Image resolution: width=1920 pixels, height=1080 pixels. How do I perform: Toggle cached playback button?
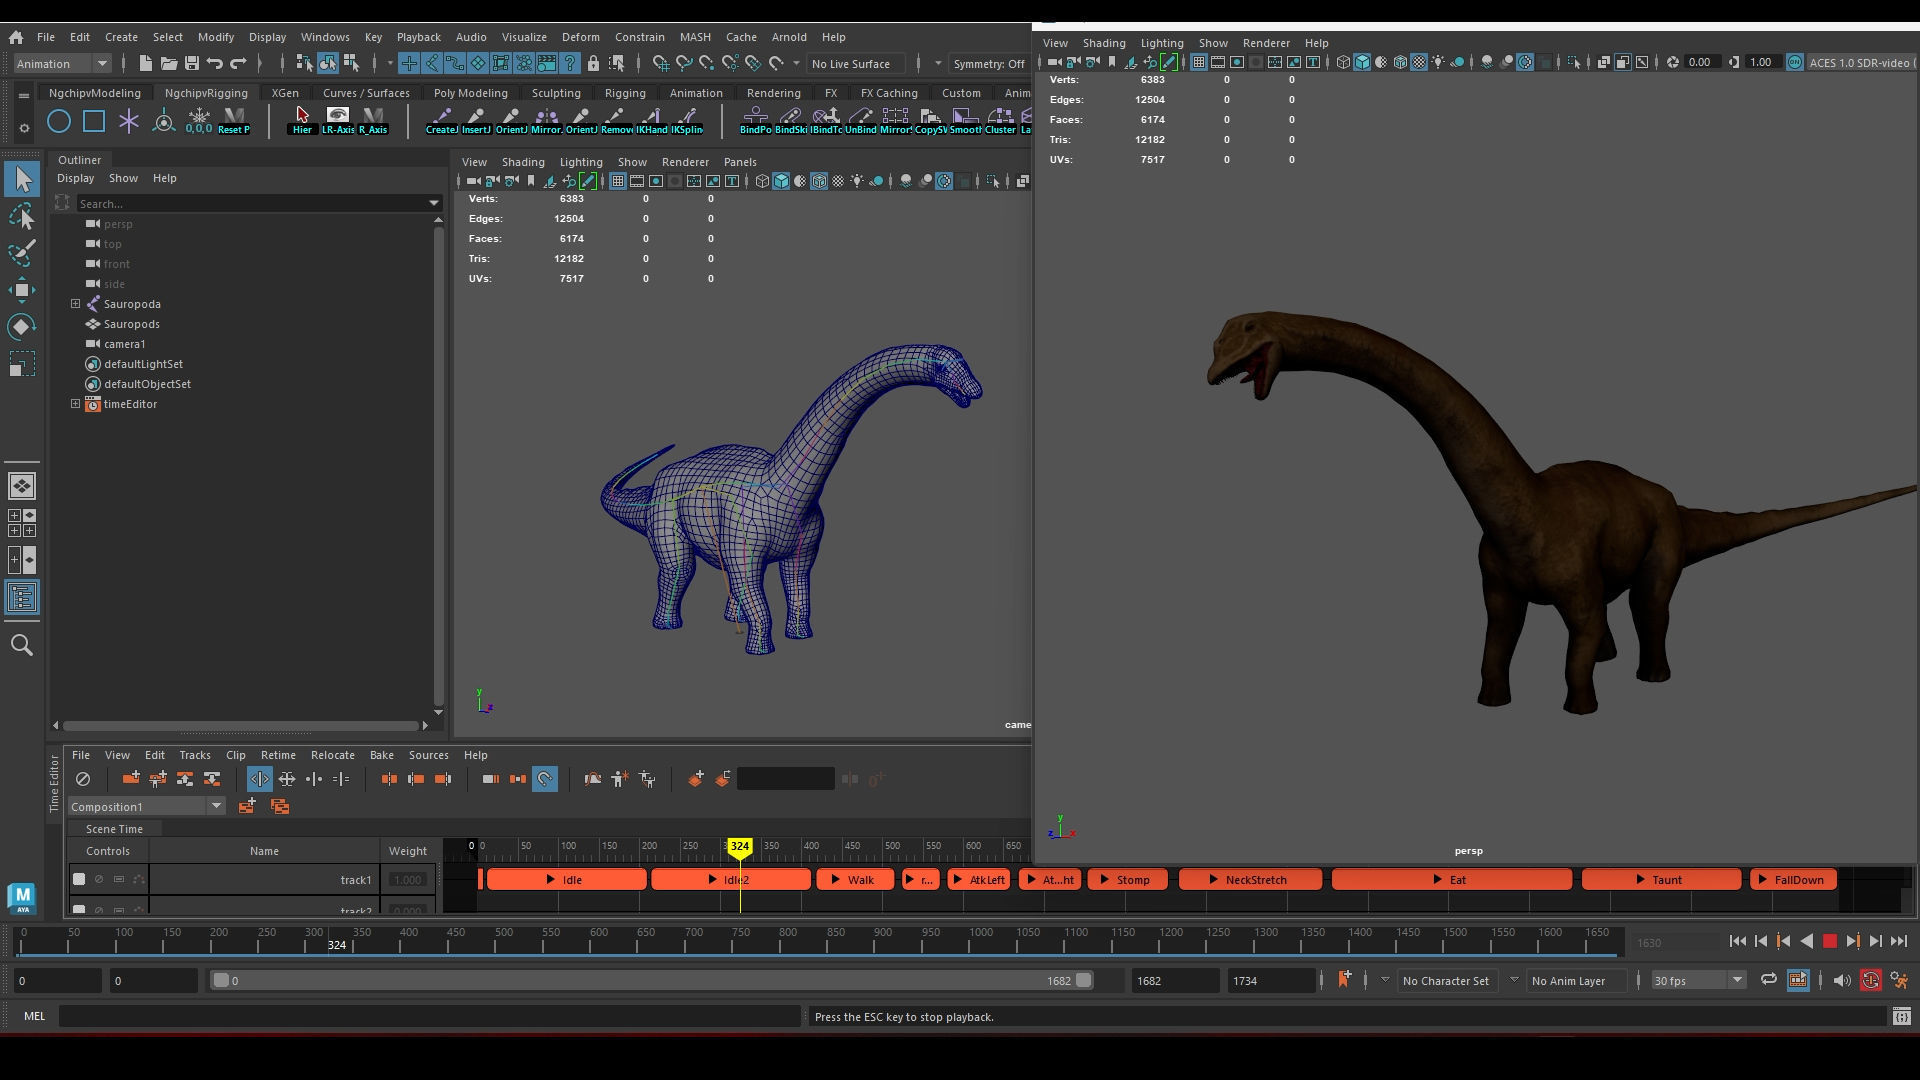coord(1798,980)
